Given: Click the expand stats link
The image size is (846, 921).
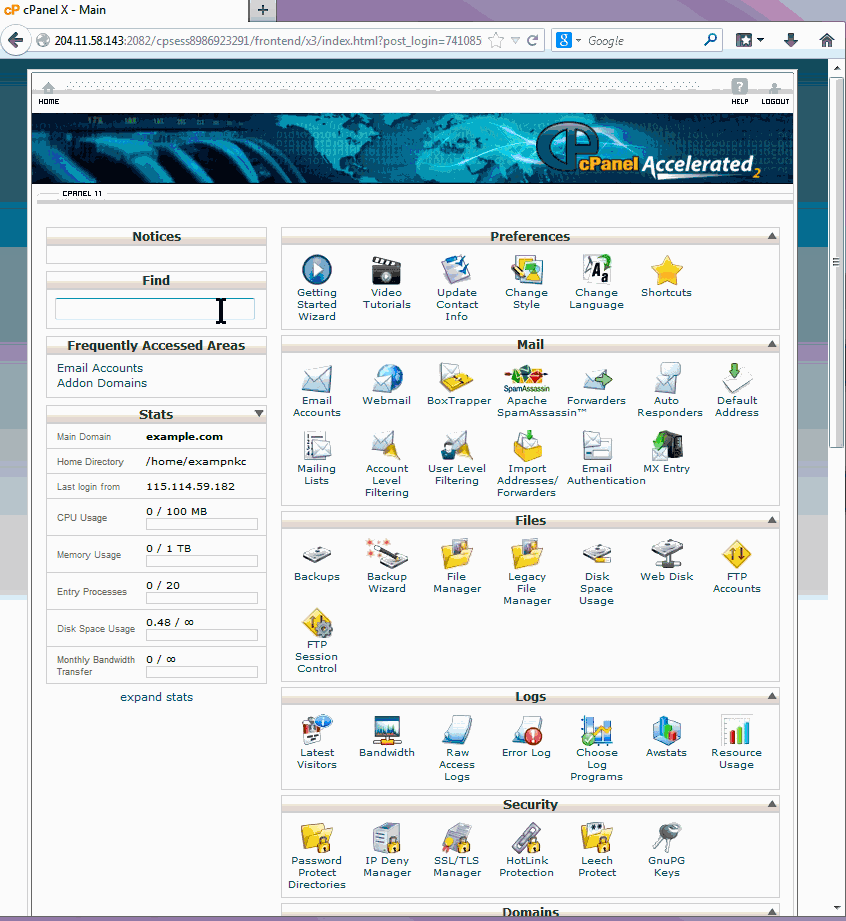Looking at the screenshot, I should pyautogui.click(x=156, y=697).
